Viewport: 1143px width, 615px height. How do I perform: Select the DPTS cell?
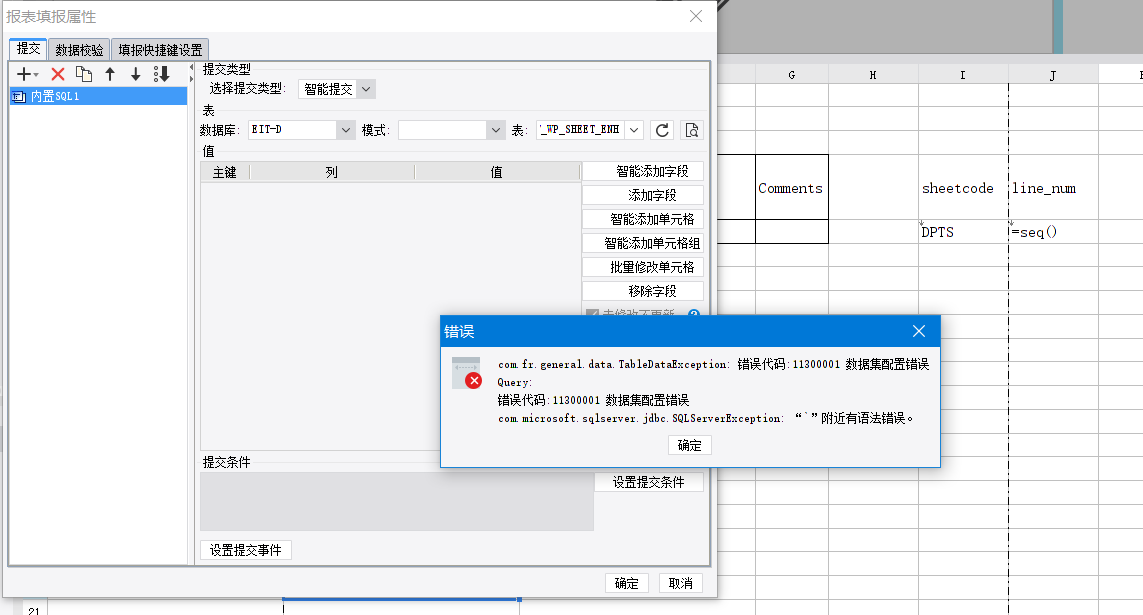(963, 232)
